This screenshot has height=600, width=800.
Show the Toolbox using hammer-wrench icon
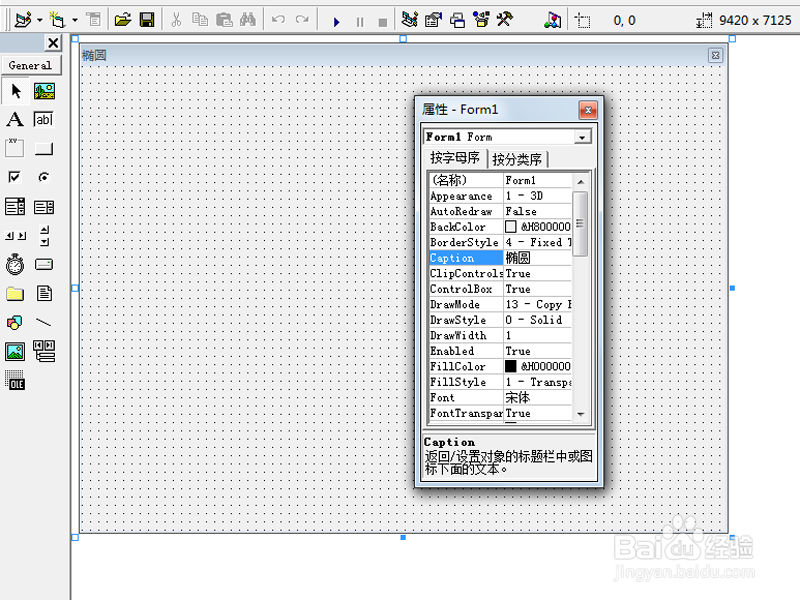pos(505,20)
